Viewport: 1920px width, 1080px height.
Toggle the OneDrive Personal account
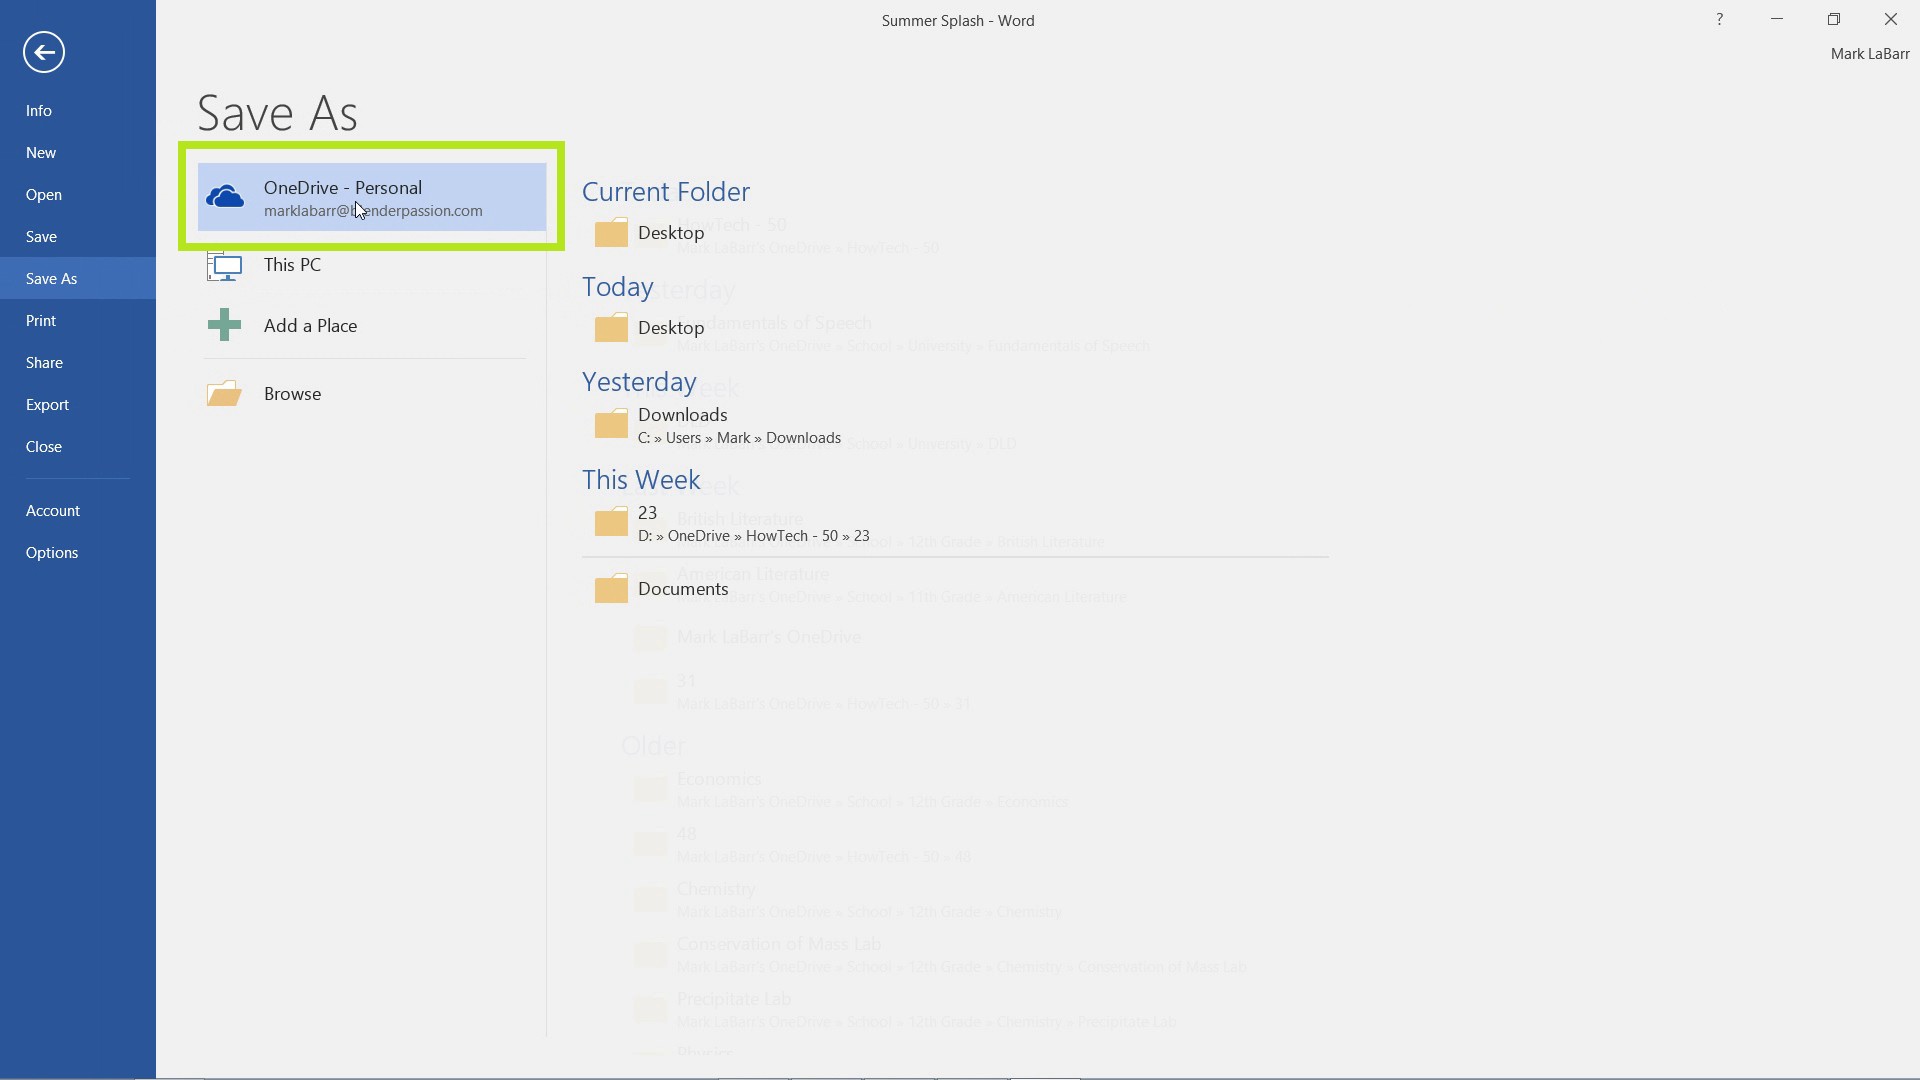372,196
